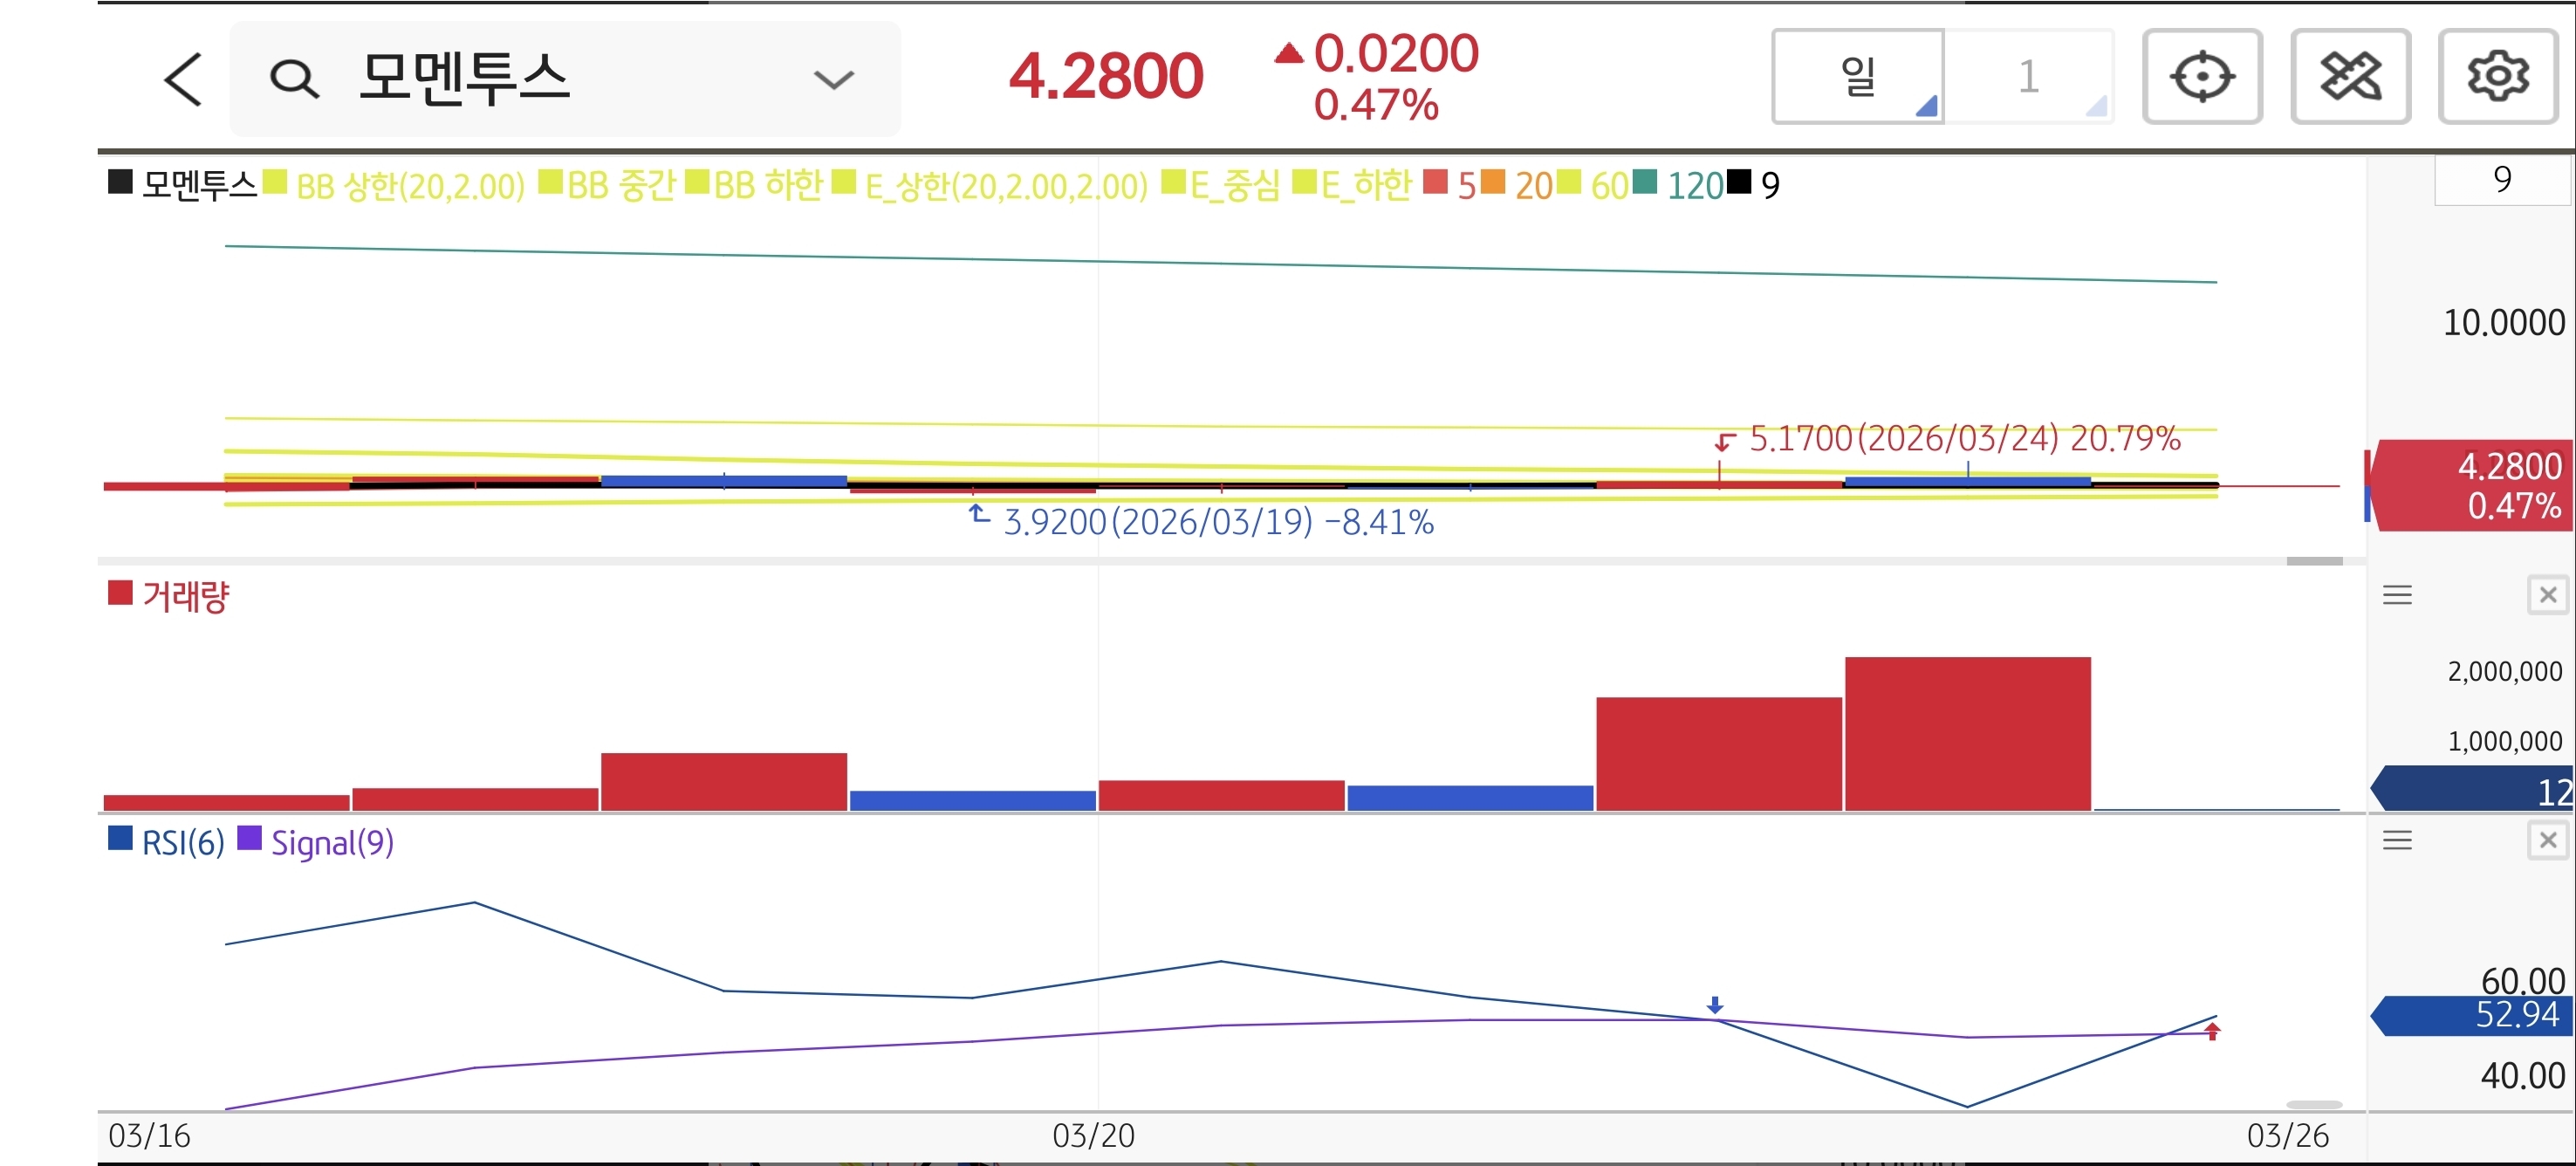Close the volume indicator panel
Viewport: 2576px width, 1166px height.
(x=2547, y=596)
